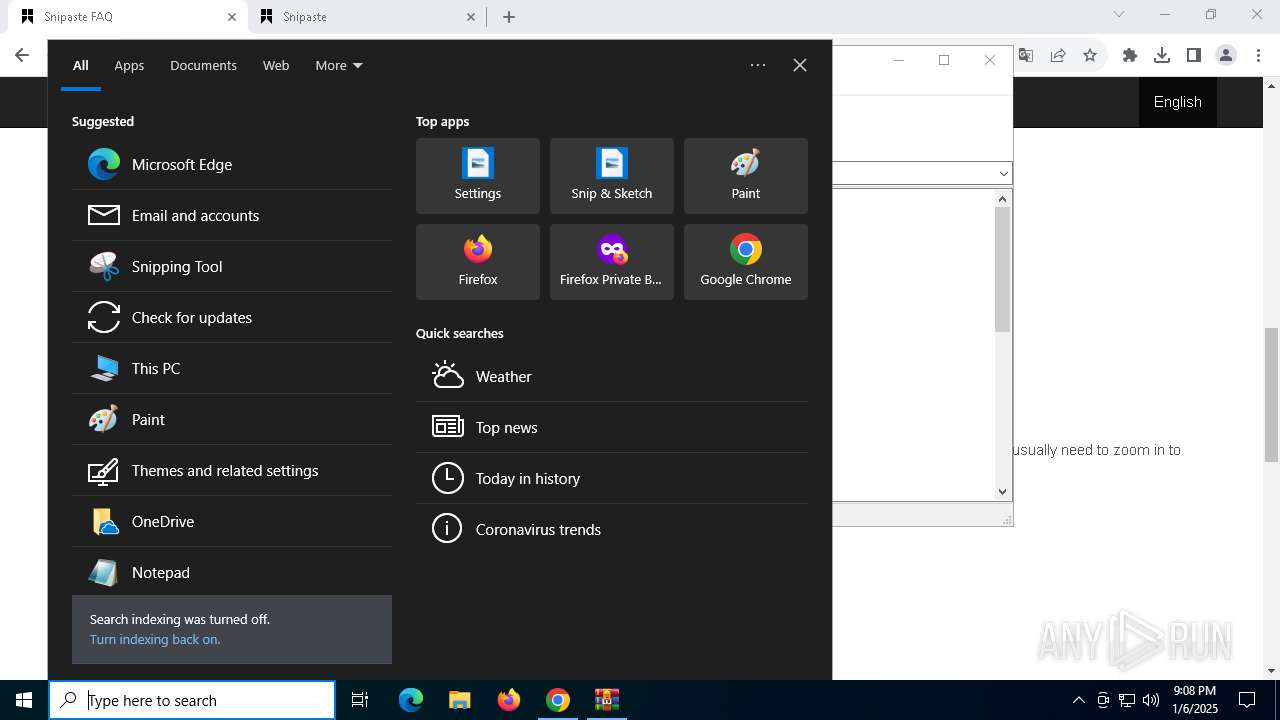Share this page in Chrome
Image resolution: width=1280 pixels, height=720 pixels.
(1058, 56)
